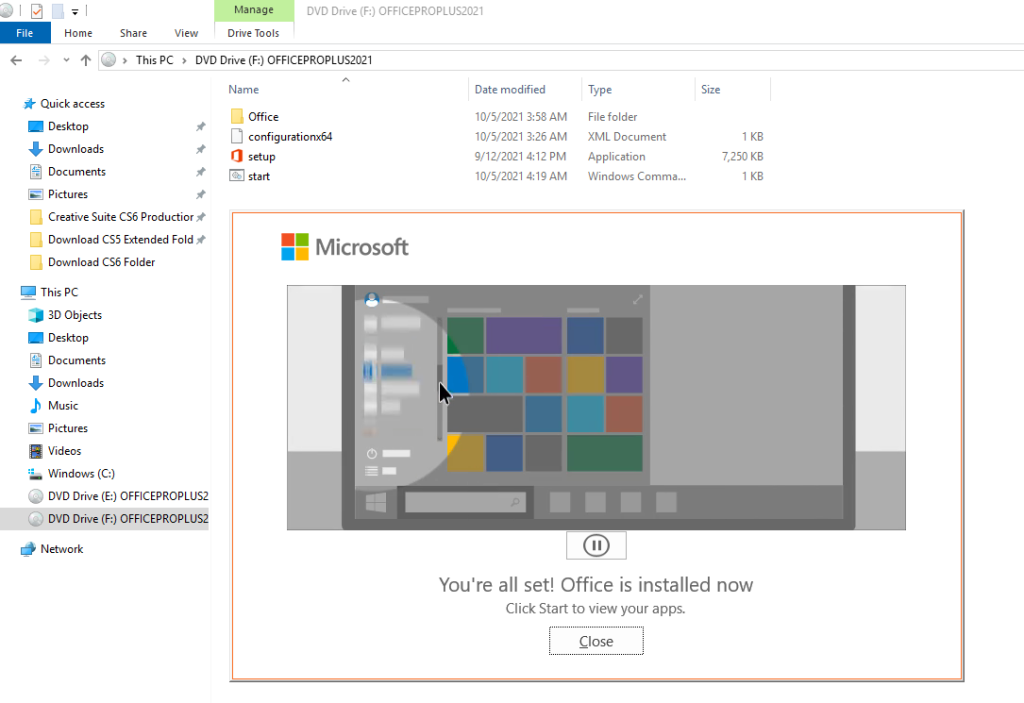
Task: Pause the Office installer animation
Action: (596, 545)
